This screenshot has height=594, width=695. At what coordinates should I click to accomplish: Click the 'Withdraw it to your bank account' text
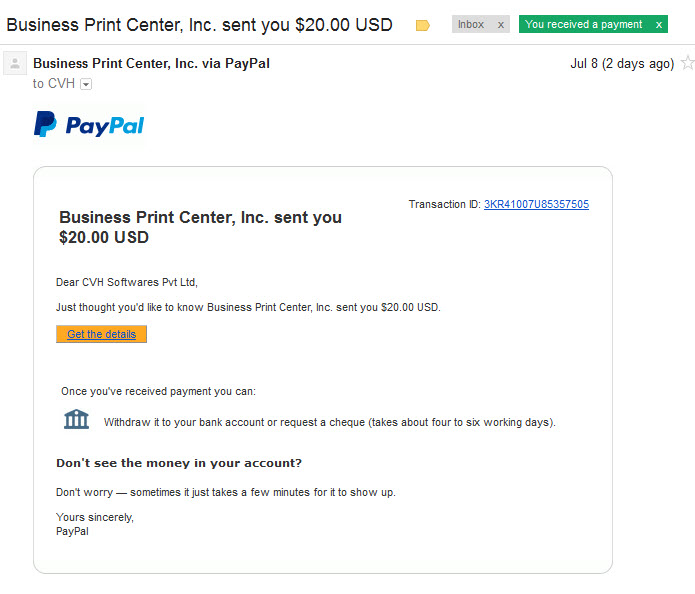pyautogui.click(x=329, y=422)
